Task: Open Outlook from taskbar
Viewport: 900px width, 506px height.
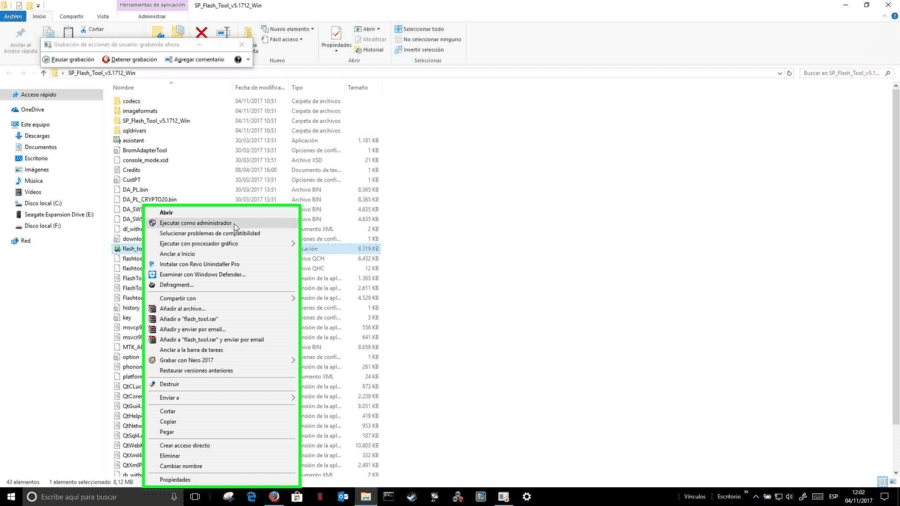Action: (x=343, y=497)
